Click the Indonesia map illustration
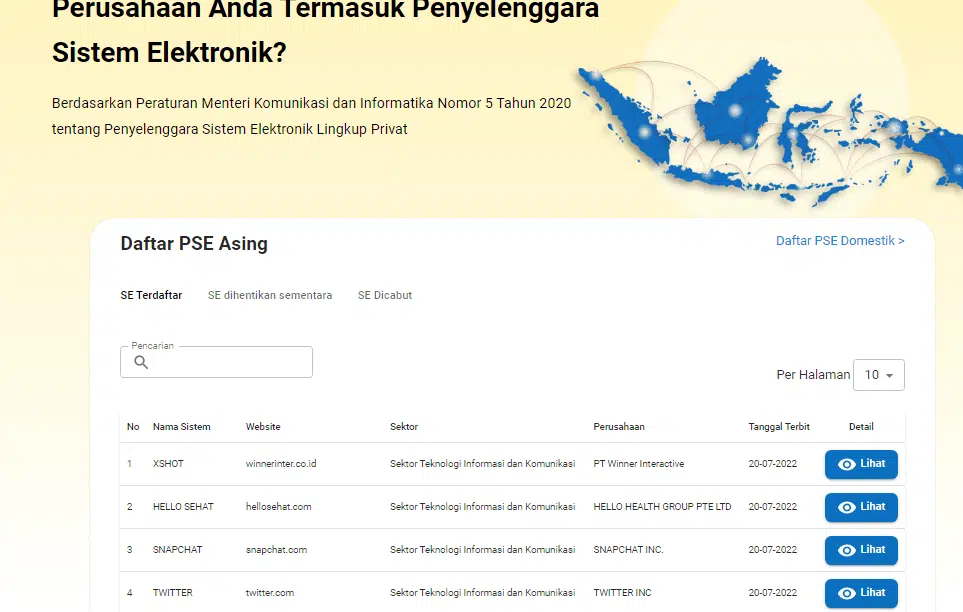 coord(771,132)
